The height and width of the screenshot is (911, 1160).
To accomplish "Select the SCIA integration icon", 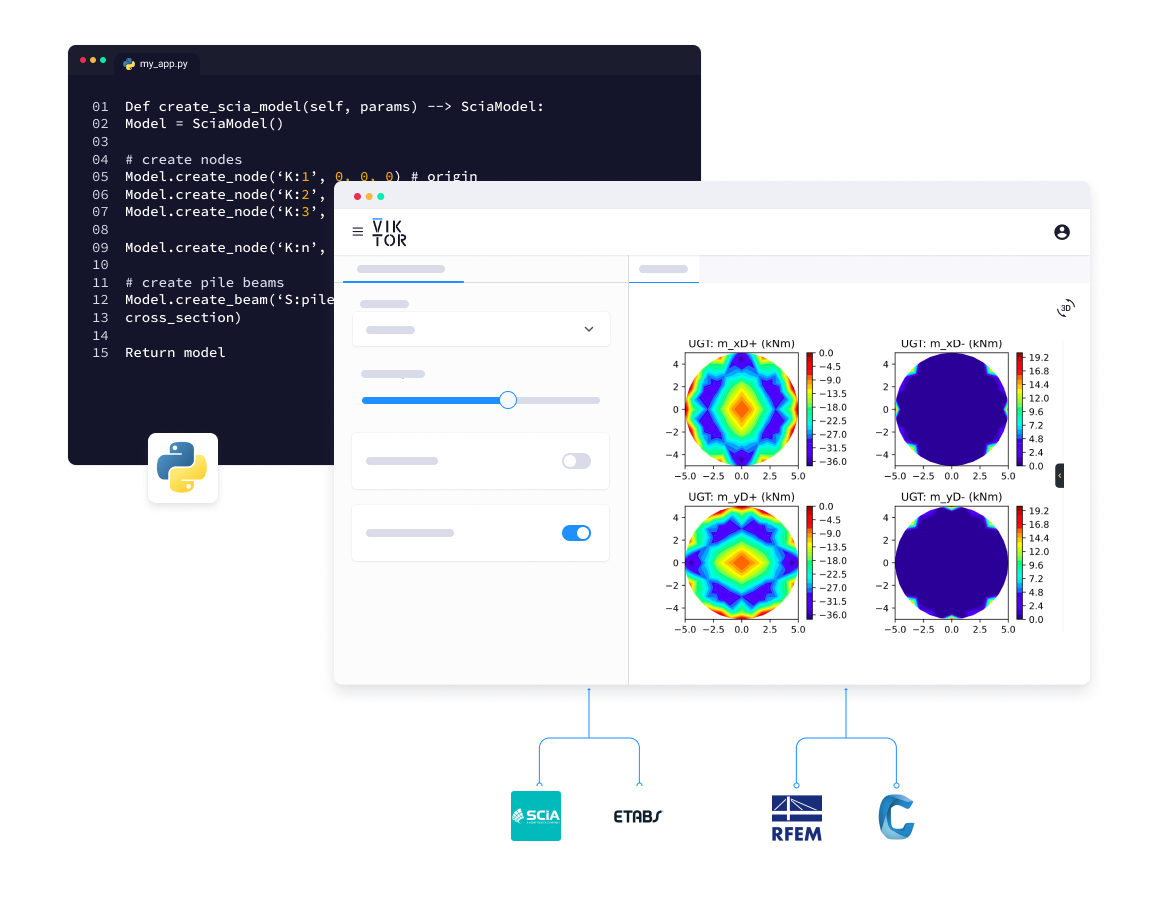I will (536, 816).
